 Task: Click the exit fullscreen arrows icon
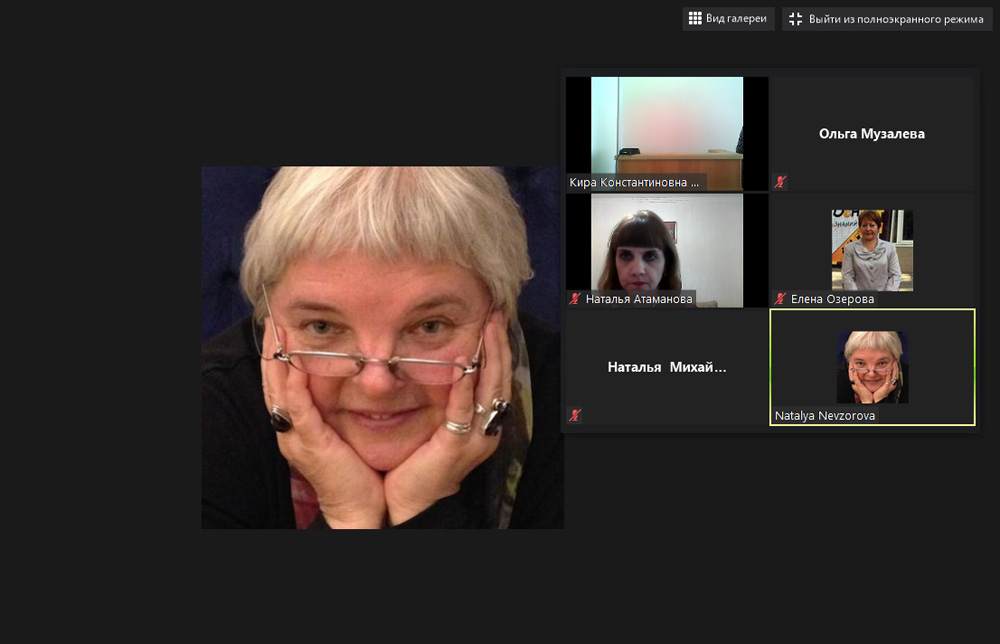point(795,19)
